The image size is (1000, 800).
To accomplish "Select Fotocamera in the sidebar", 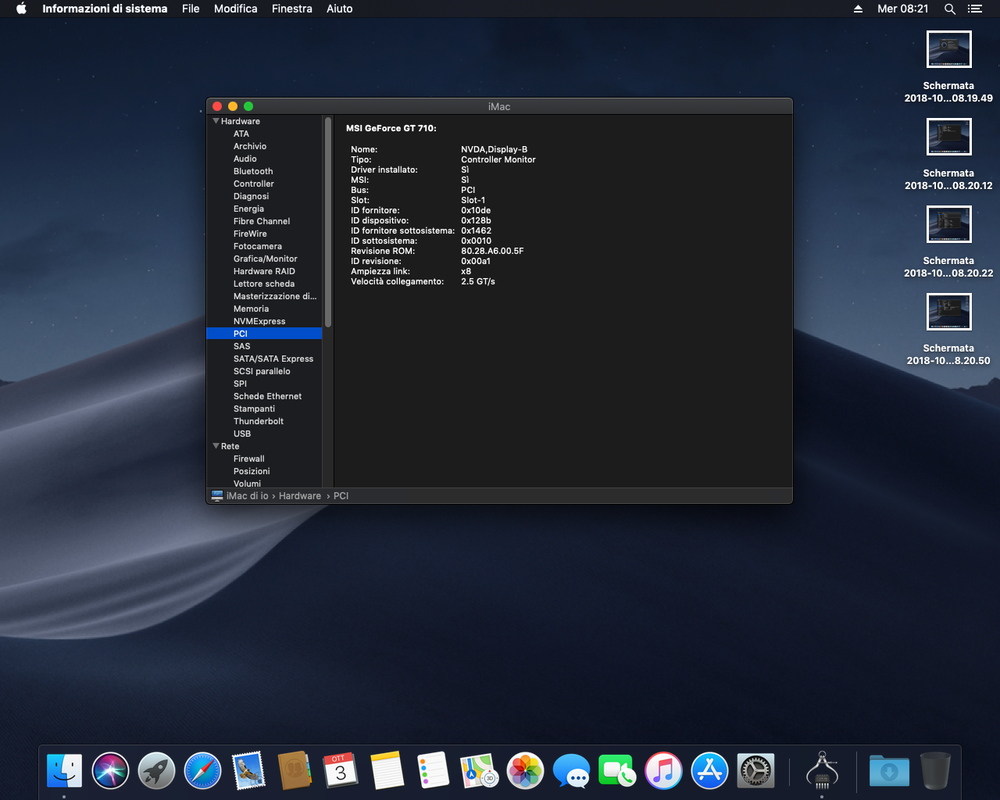I will click(264, 246).
